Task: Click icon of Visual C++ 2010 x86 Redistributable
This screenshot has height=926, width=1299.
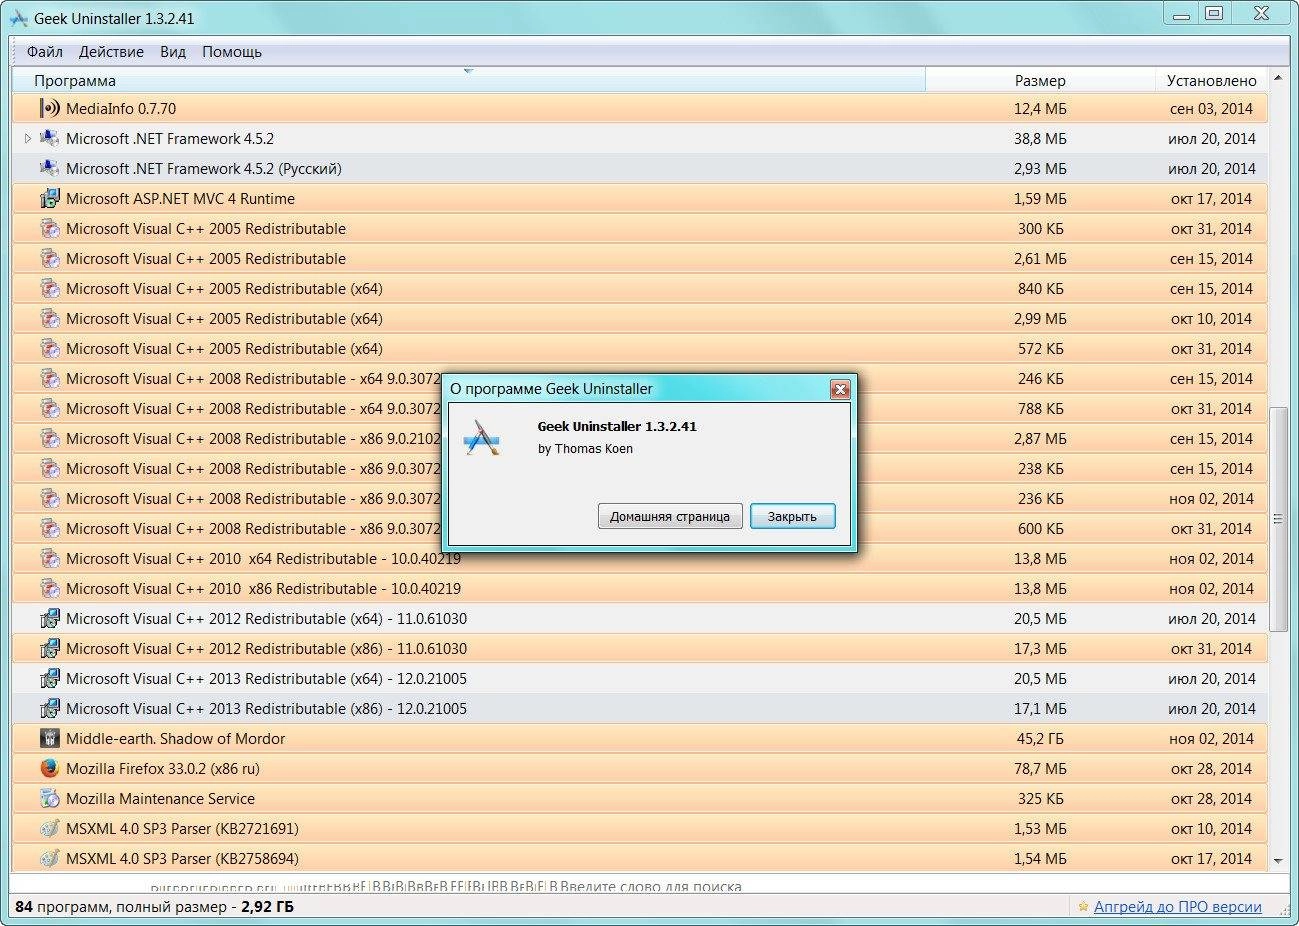Action: click(x=49, y=588)
